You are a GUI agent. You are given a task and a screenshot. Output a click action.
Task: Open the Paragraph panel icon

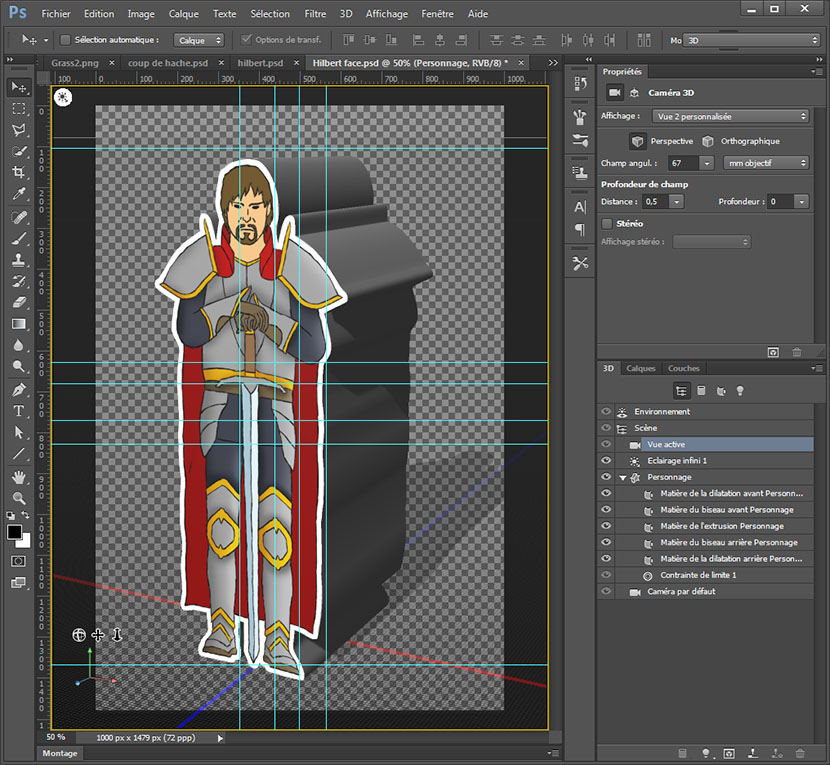pos(580,230)
